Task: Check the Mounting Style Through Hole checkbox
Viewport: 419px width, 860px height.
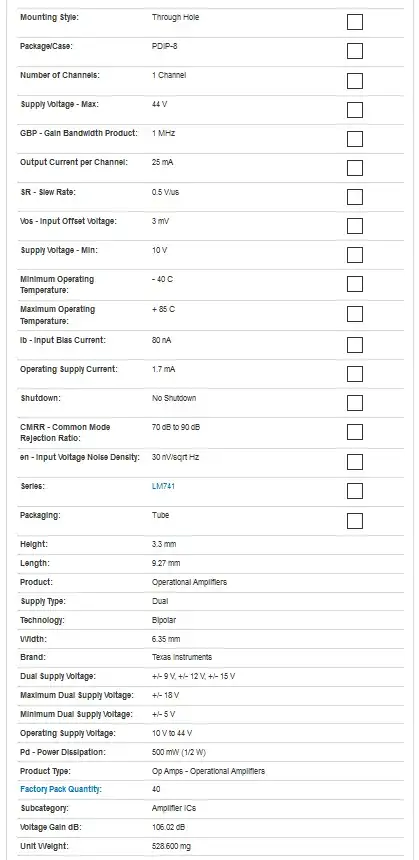Action: coord(355,22)
